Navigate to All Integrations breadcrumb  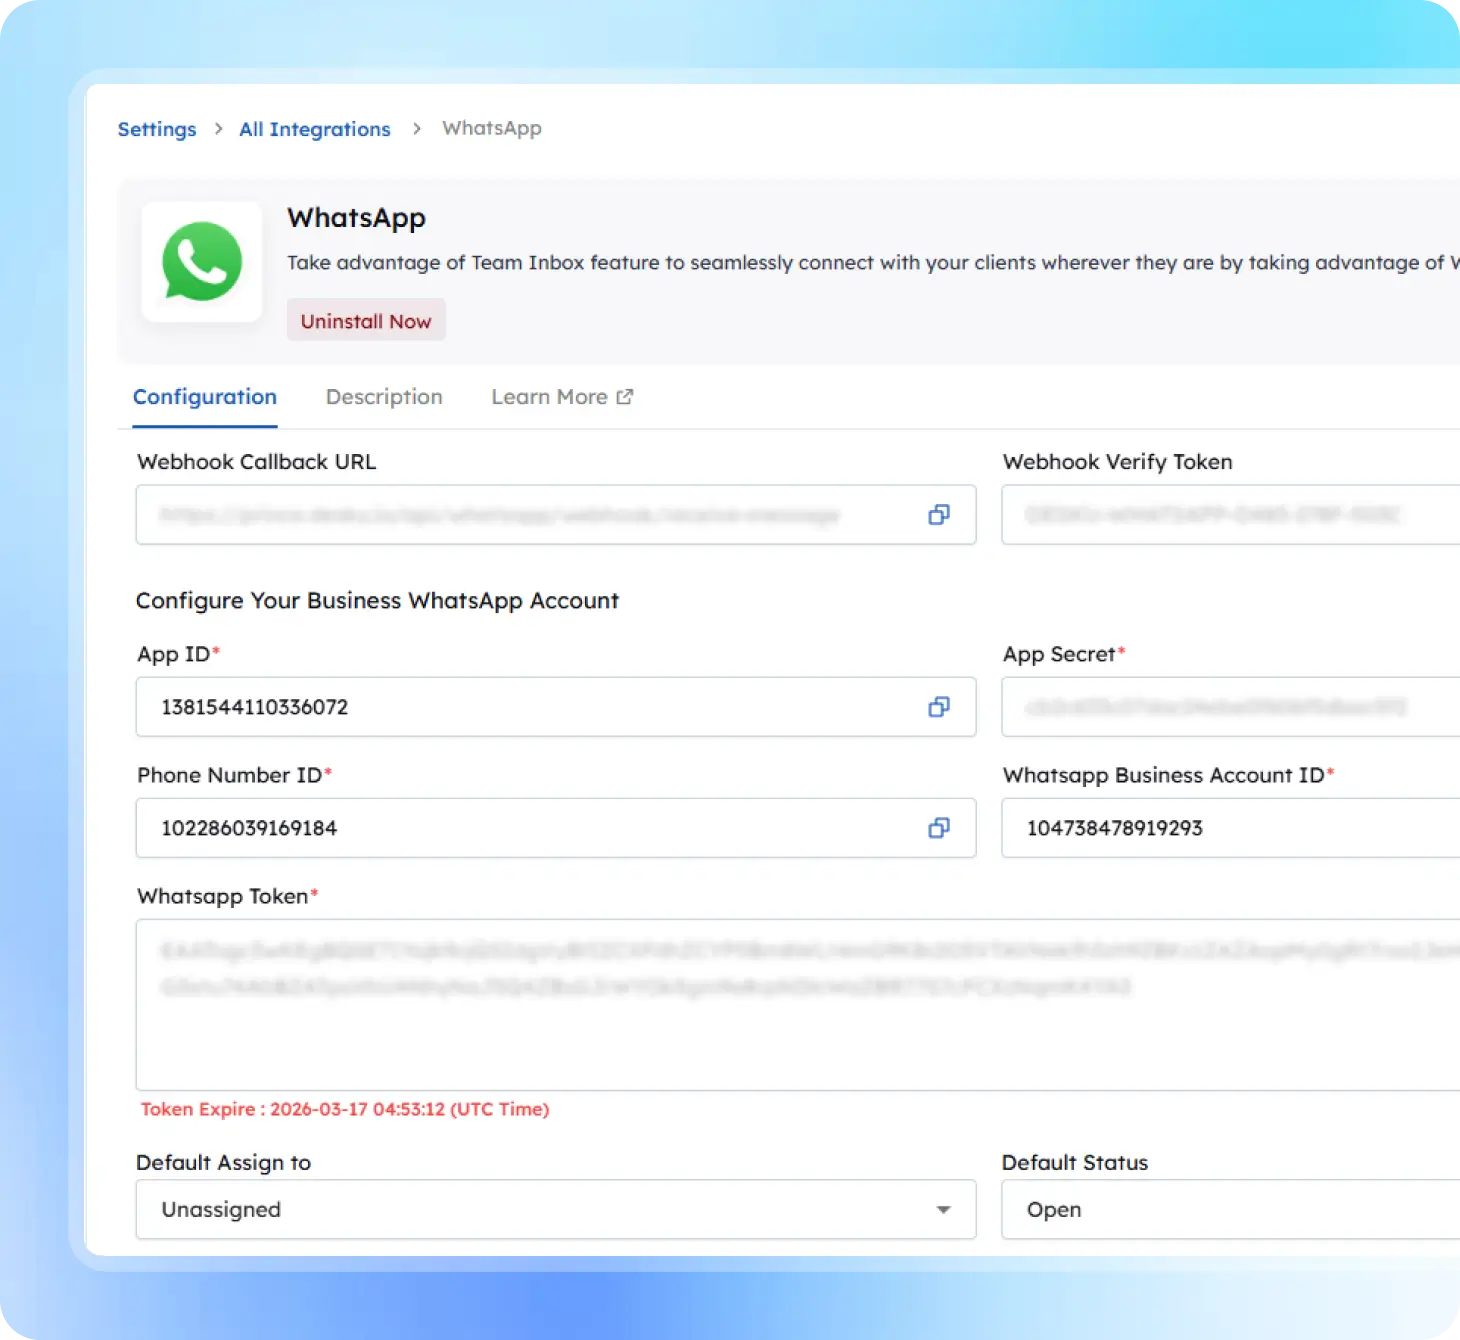click(315, 129)
